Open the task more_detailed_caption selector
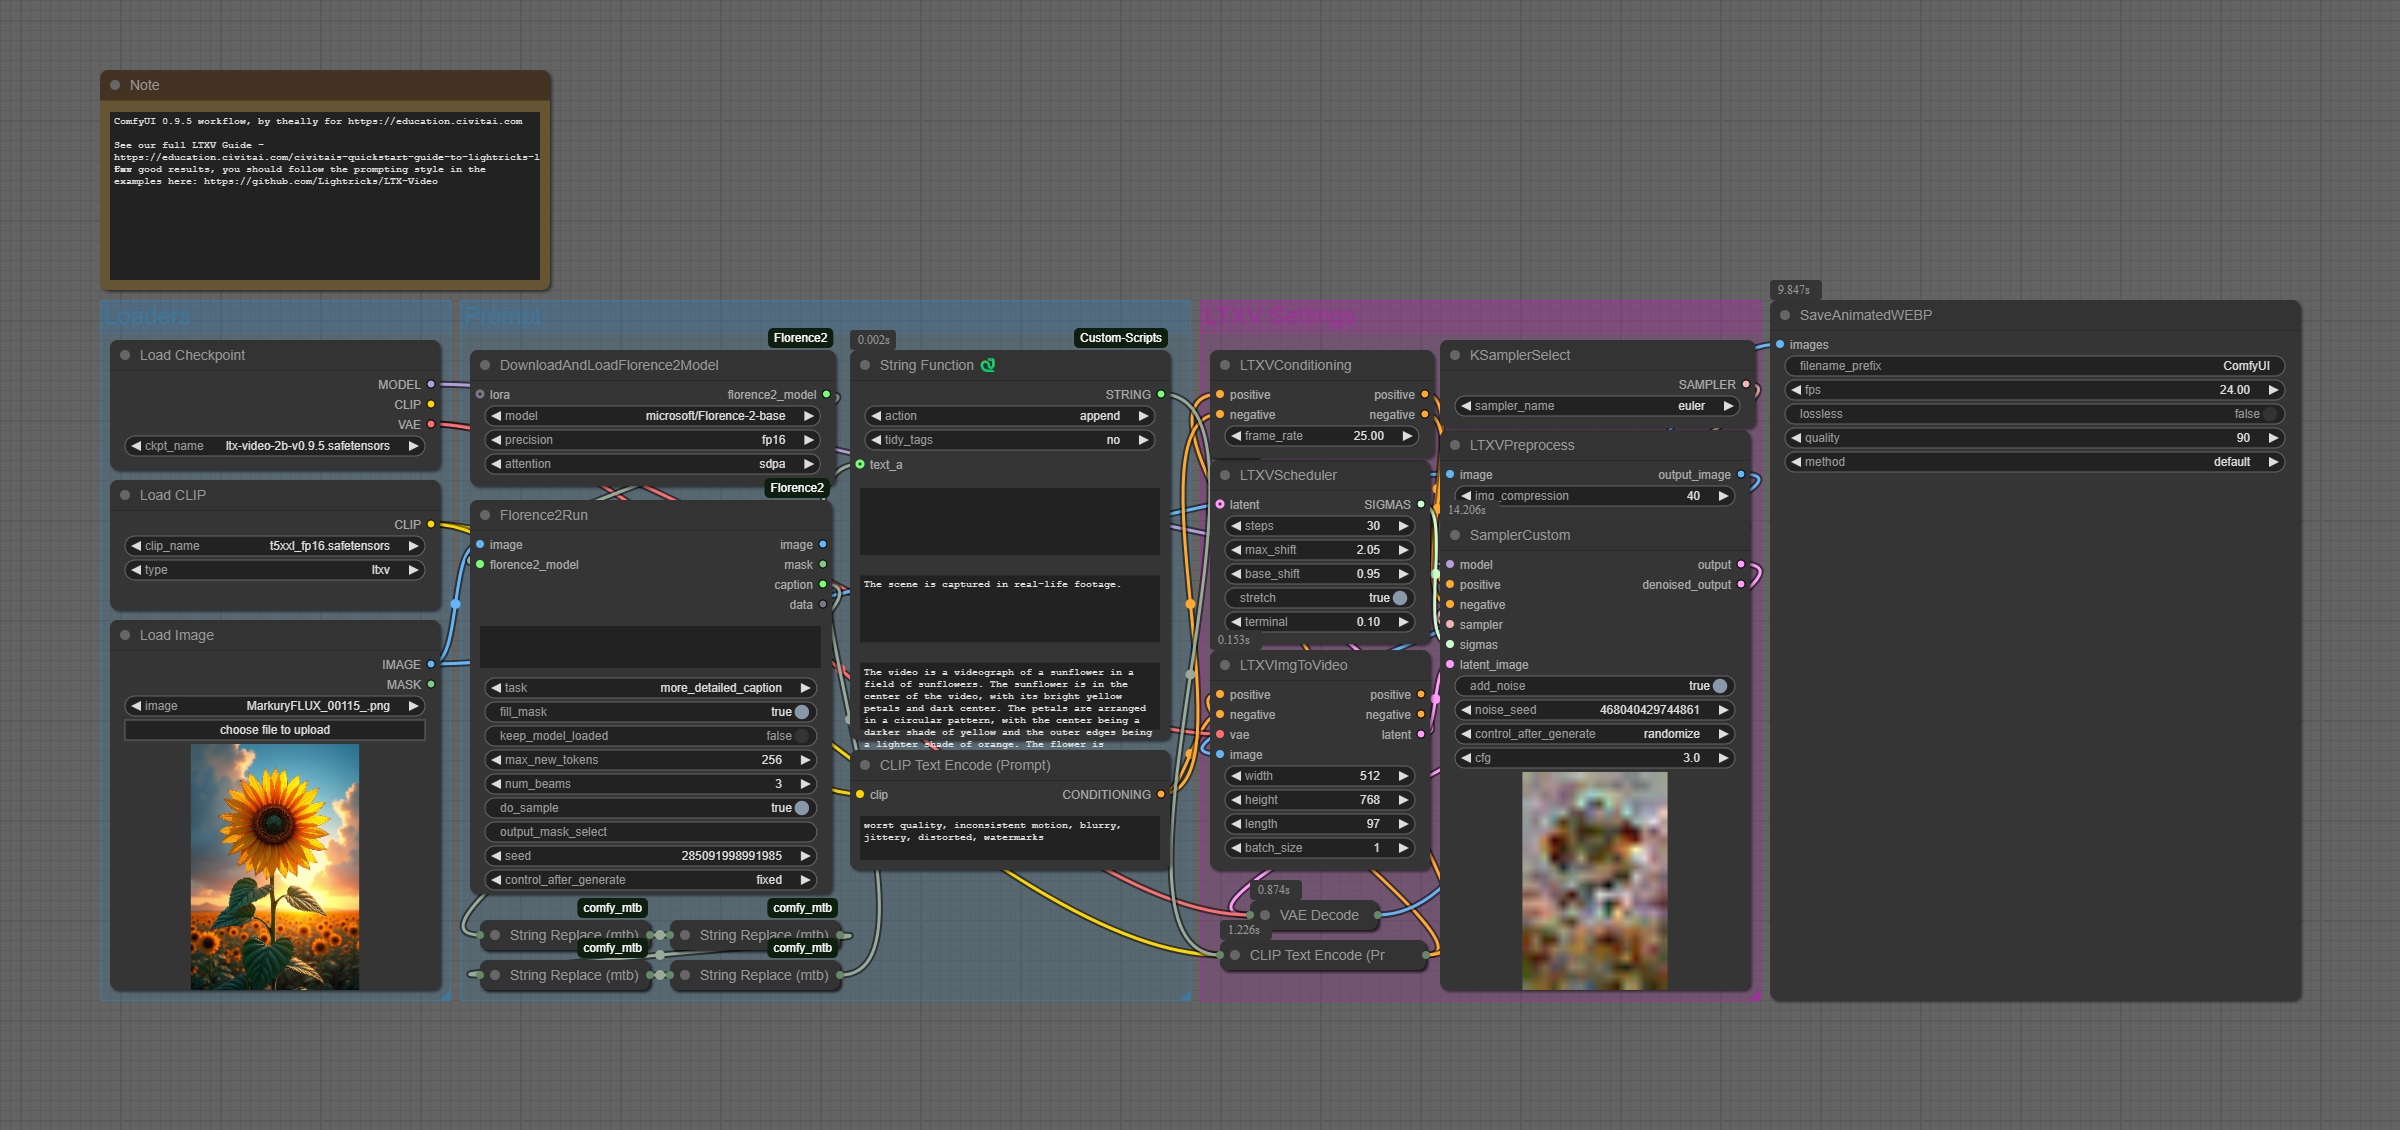Image resolution: width=2400 pixels, height=1130 pixels. click(x=650, y=688)
